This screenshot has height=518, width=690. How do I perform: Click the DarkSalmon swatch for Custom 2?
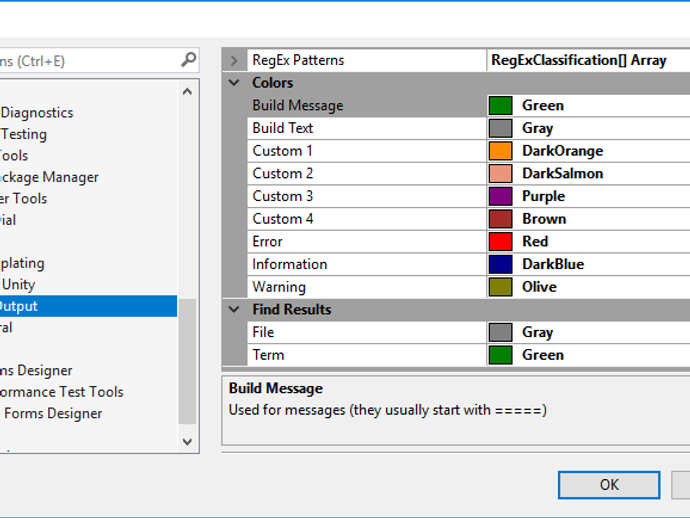pyautogui.click(x=500, y=174)
